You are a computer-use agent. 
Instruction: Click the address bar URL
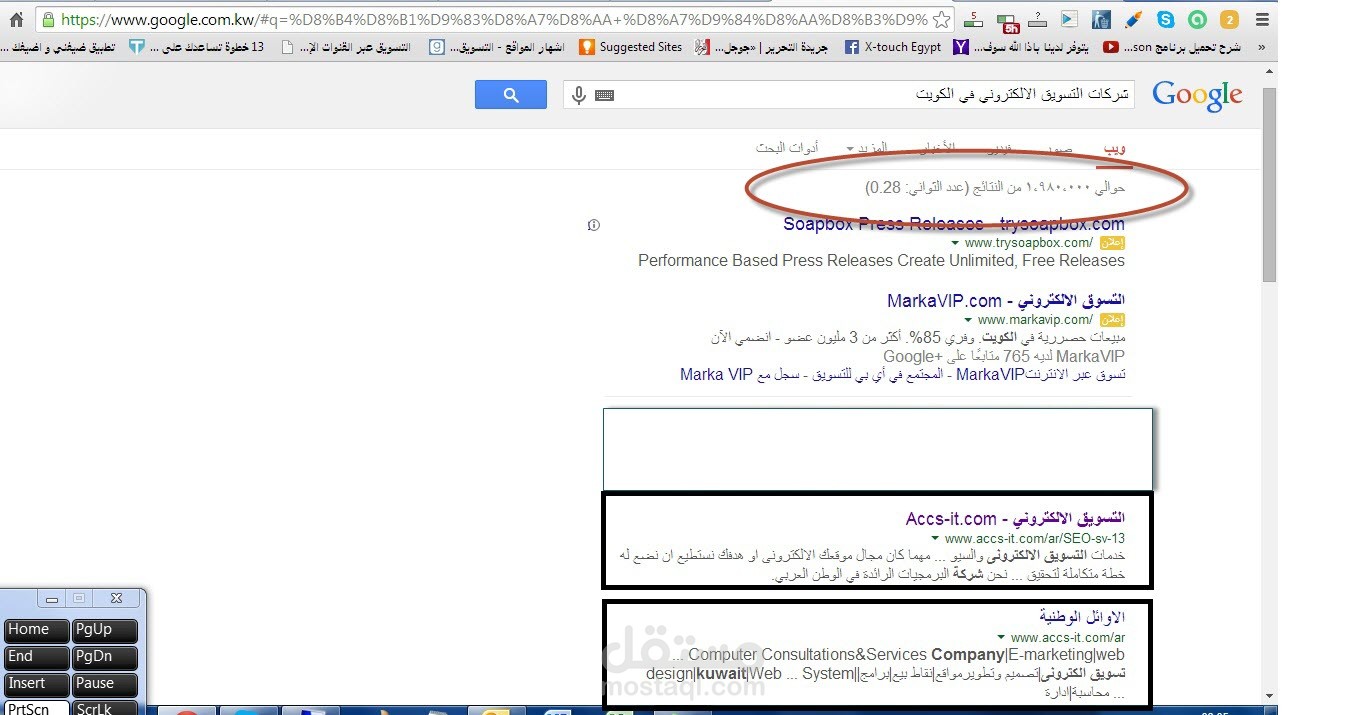coord(493,19)
